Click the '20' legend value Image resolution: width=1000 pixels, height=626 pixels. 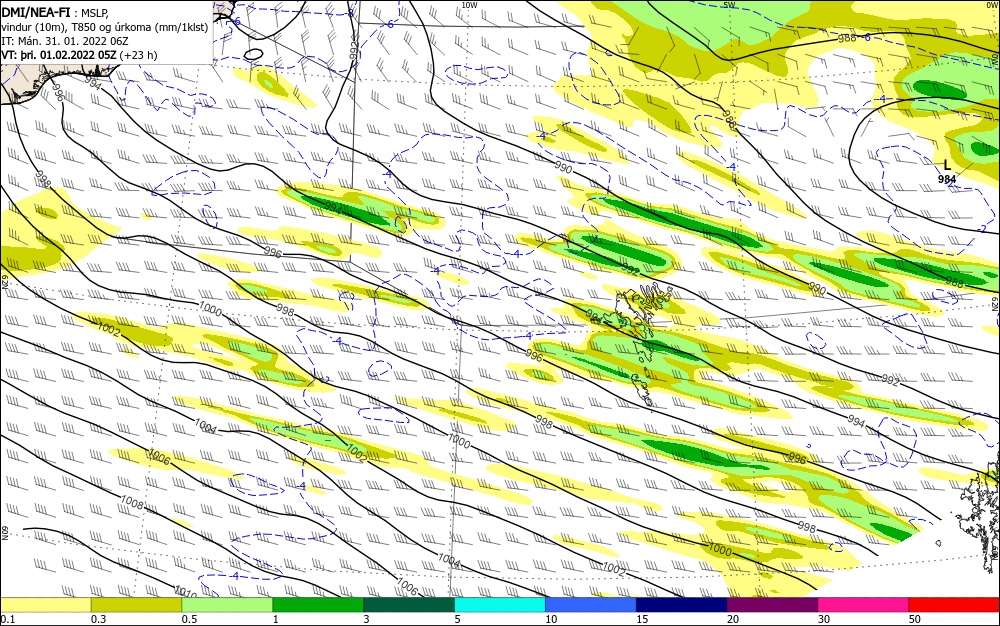733,619
